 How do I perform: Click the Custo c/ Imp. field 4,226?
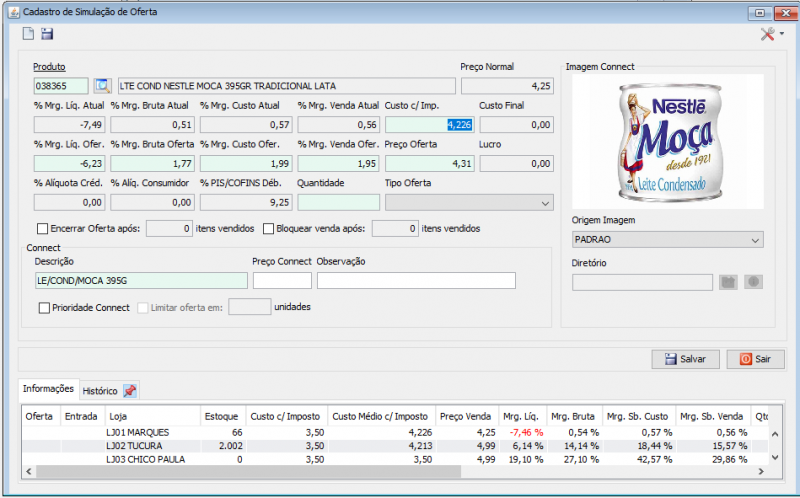[x=430, y=125]
